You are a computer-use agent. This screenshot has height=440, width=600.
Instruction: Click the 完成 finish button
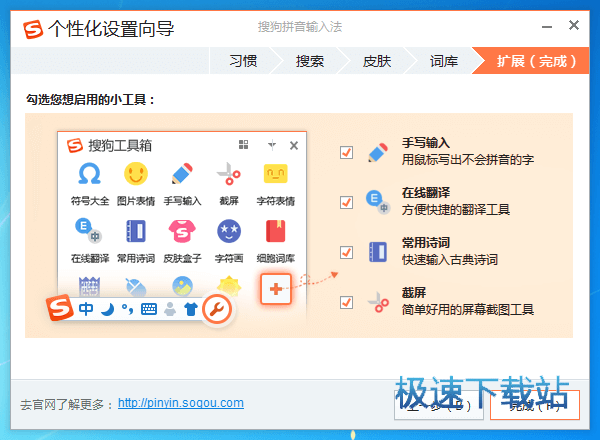(x=535, y=405)
